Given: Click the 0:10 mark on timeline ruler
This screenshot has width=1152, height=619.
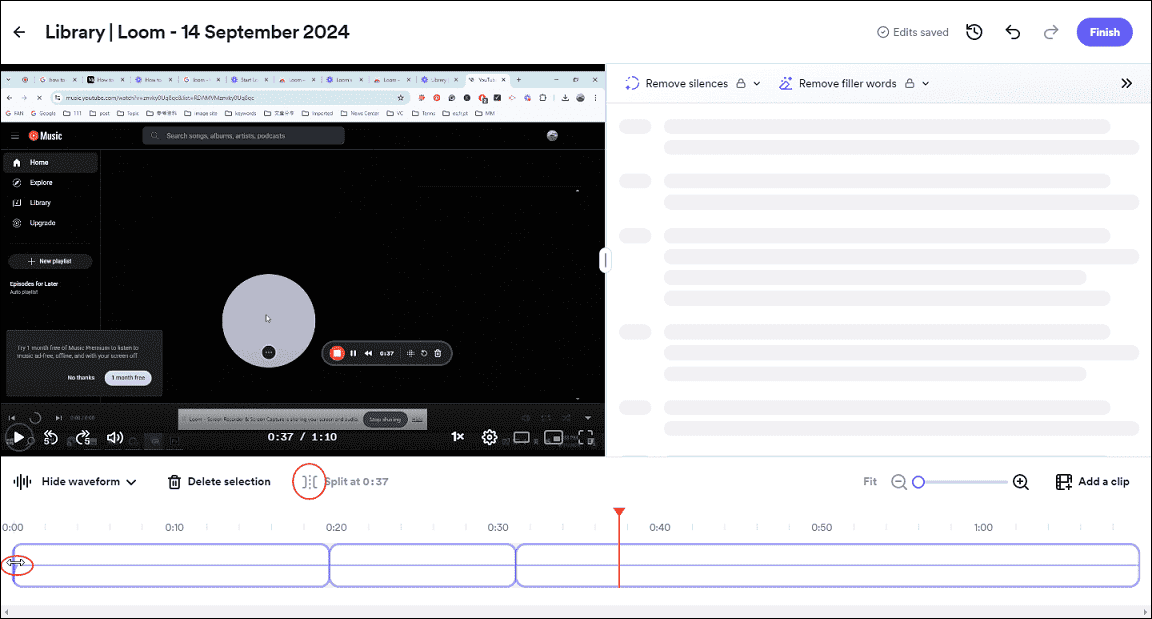Looking at the screenshot, I should (174, 527).
